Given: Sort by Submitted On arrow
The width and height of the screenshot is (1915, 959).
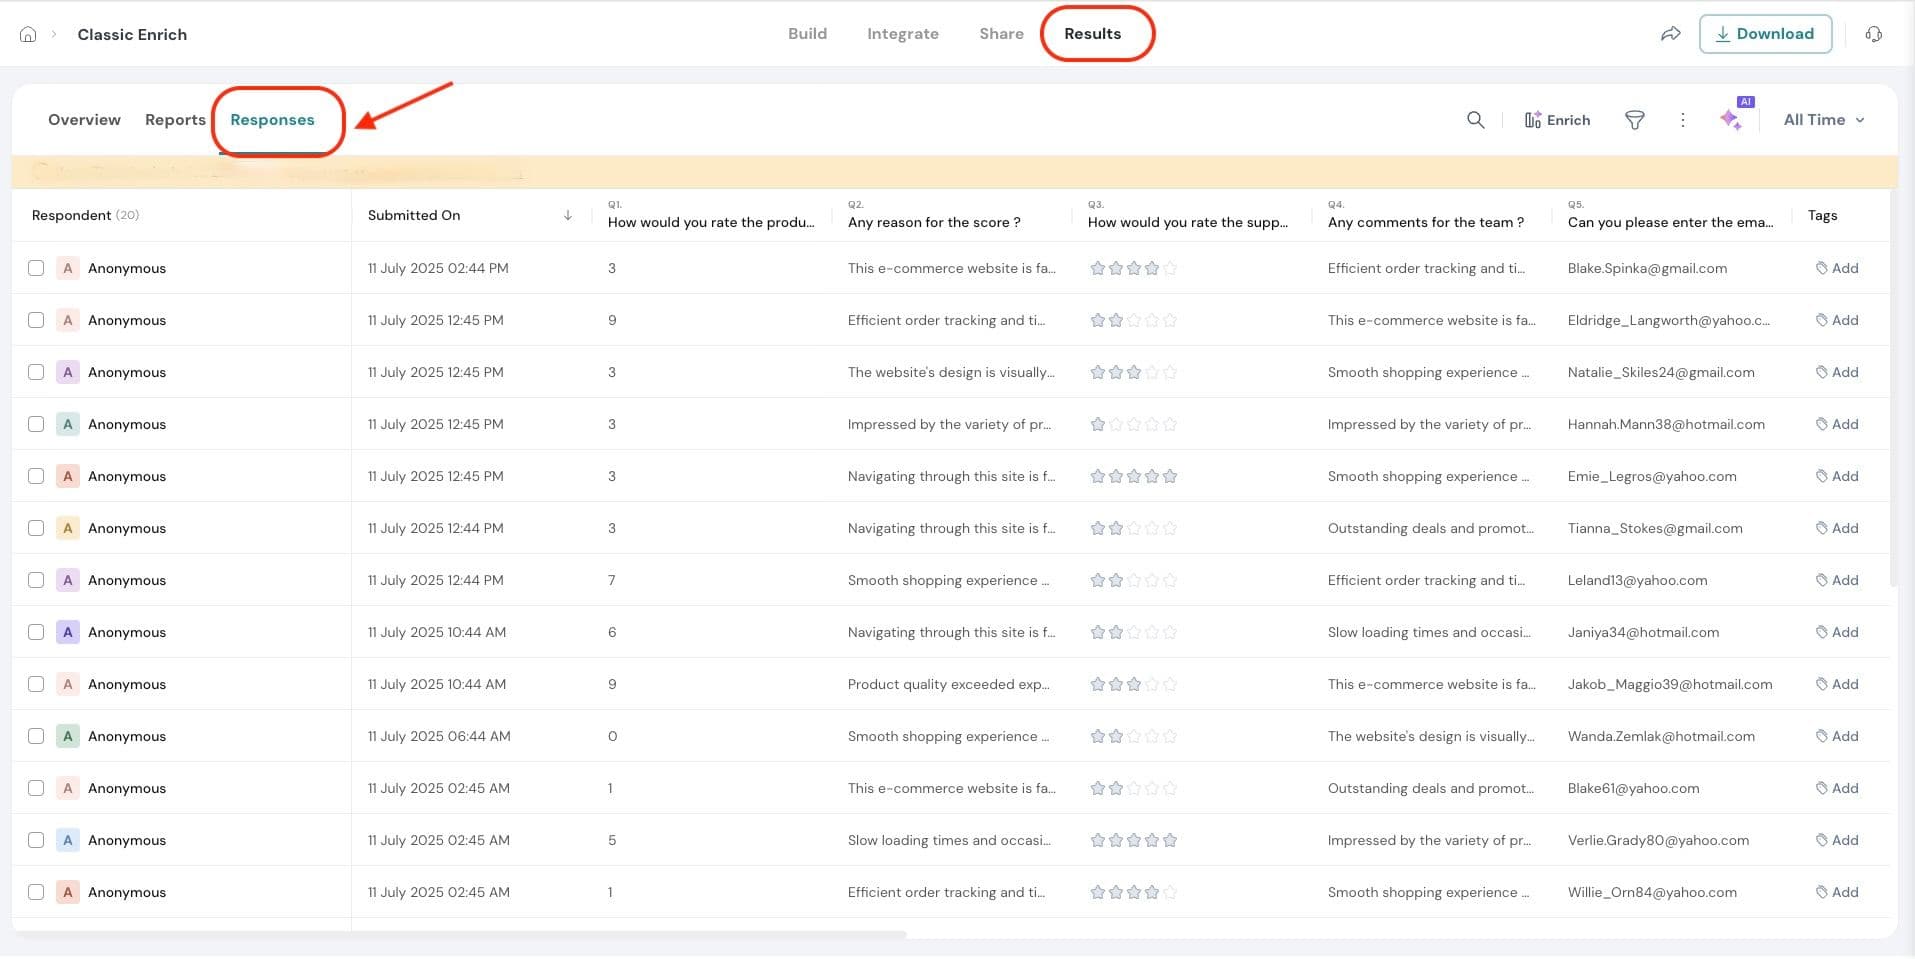Looking at the screenshot, I should coord(567,215).
